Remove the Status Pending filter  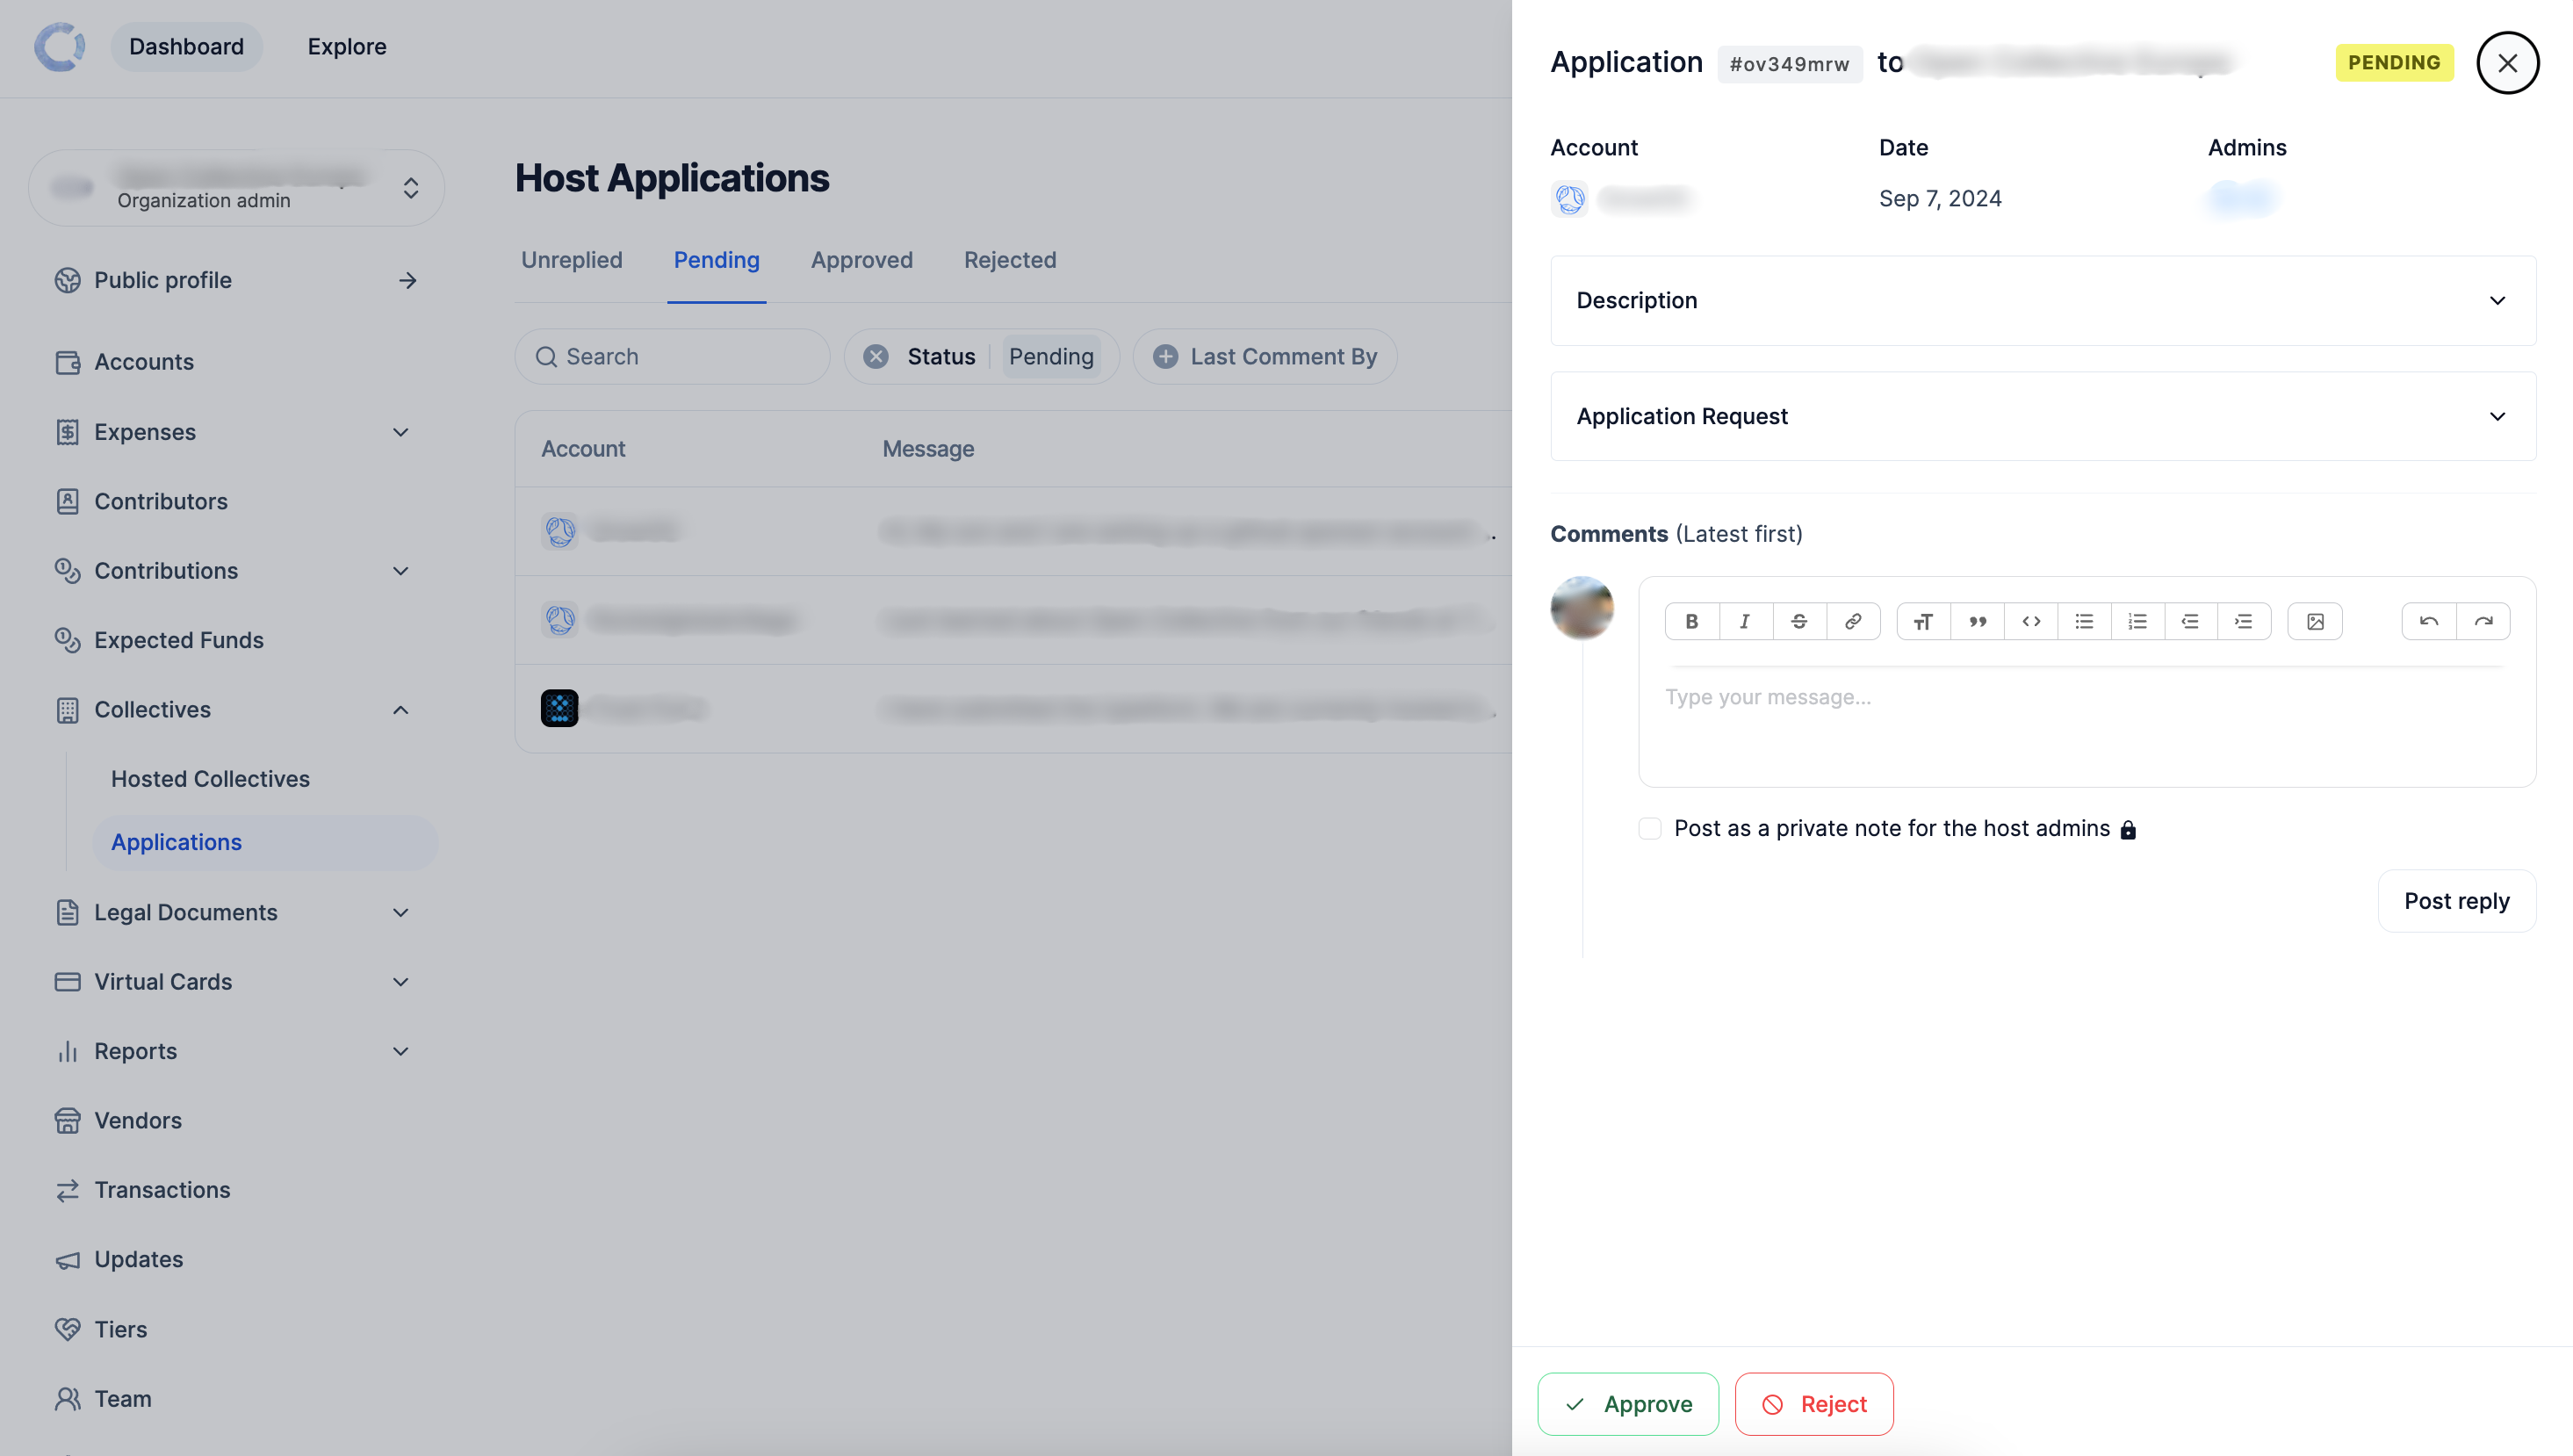click(876, 356)
